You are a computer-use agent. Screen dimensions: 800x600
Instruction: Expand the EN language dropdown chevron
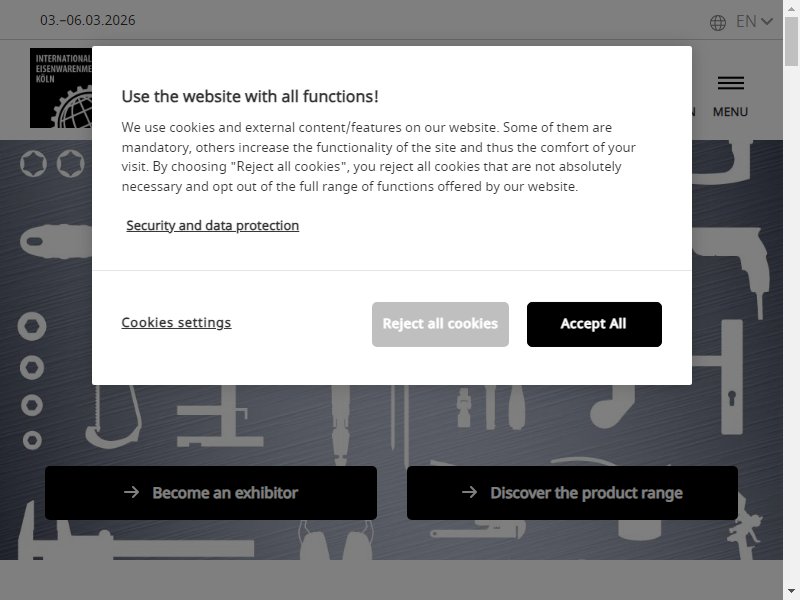767,21
